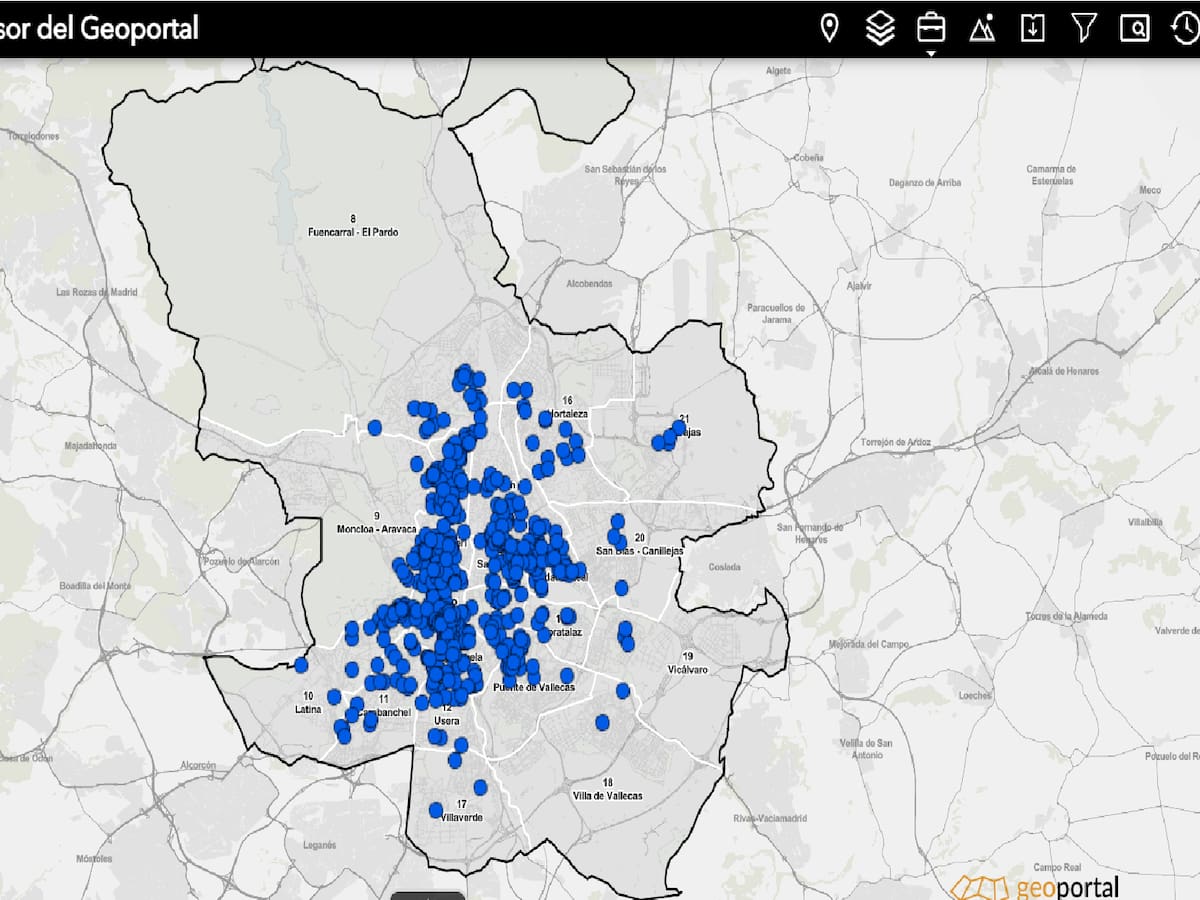Click the 'Vicálvaro' district label
This screenshot has width=1200, height=900.
coord(688,669)
